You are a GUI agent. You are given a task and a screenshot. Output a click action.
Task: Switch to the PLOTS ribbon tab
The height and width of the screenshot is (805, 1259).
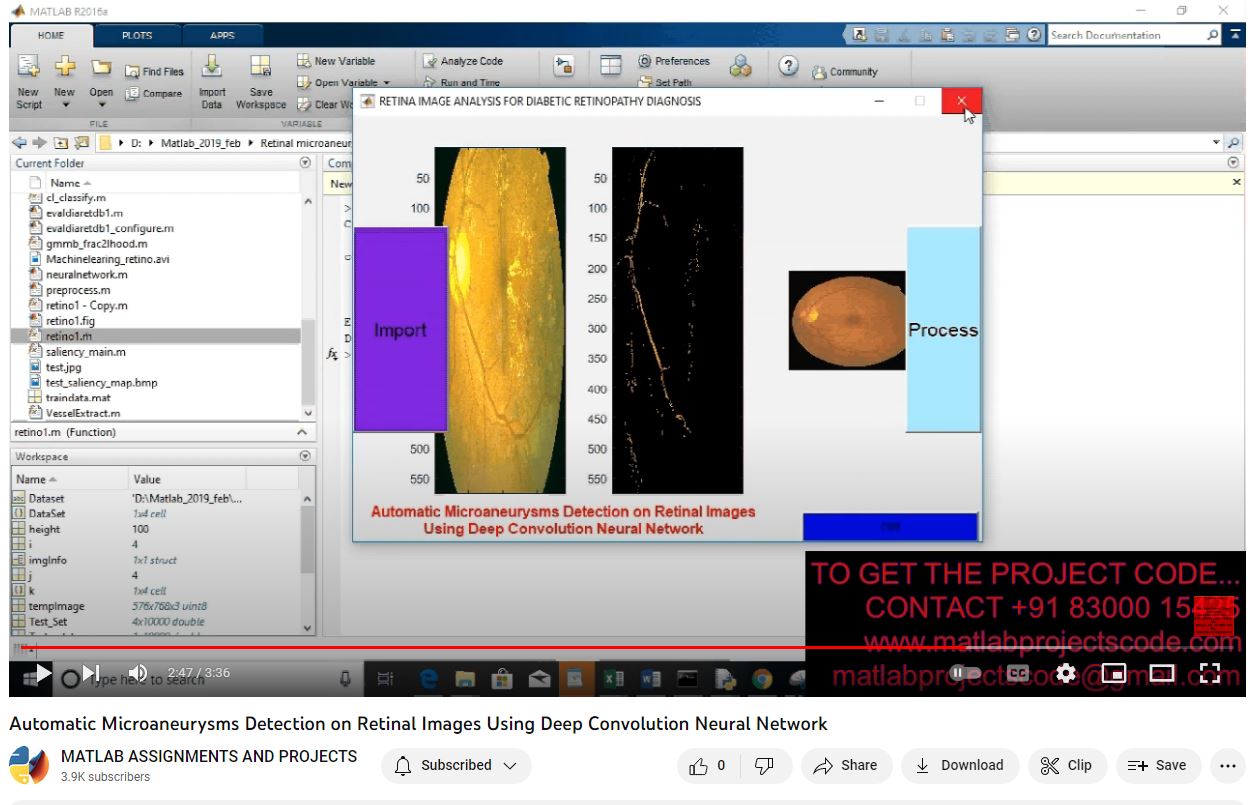[x=137, y=36]
